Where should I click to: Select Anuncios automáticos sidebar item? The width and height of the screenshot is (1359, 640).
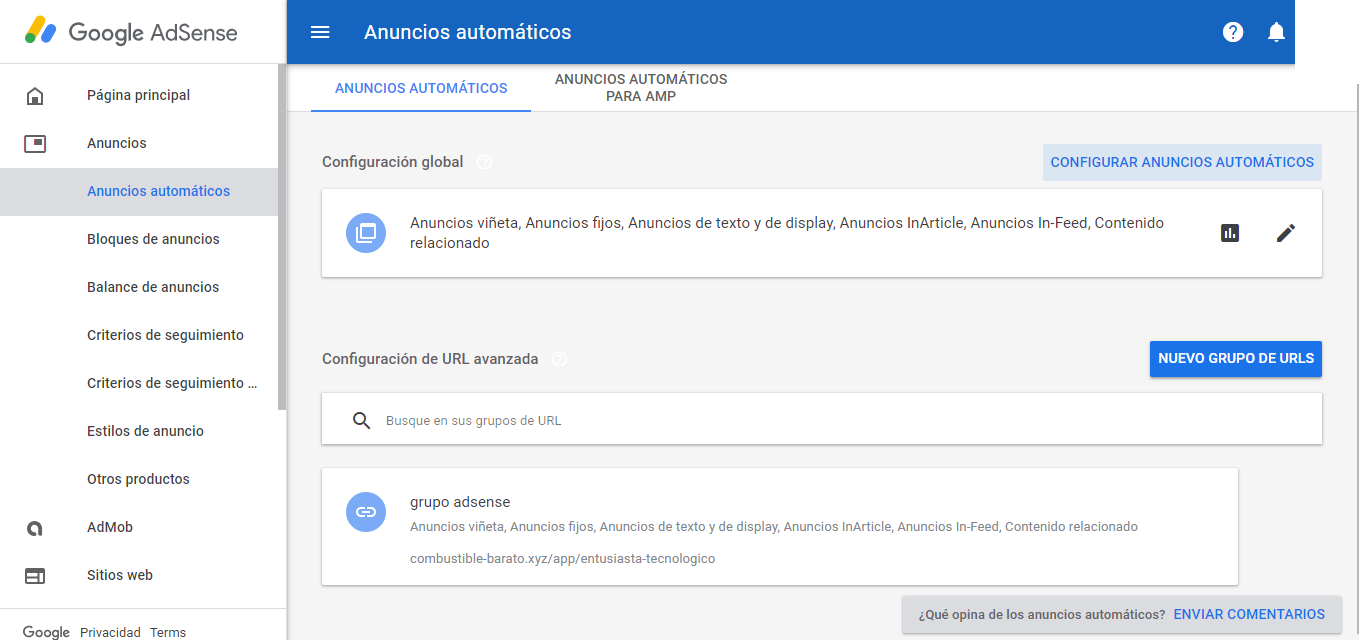139,192
